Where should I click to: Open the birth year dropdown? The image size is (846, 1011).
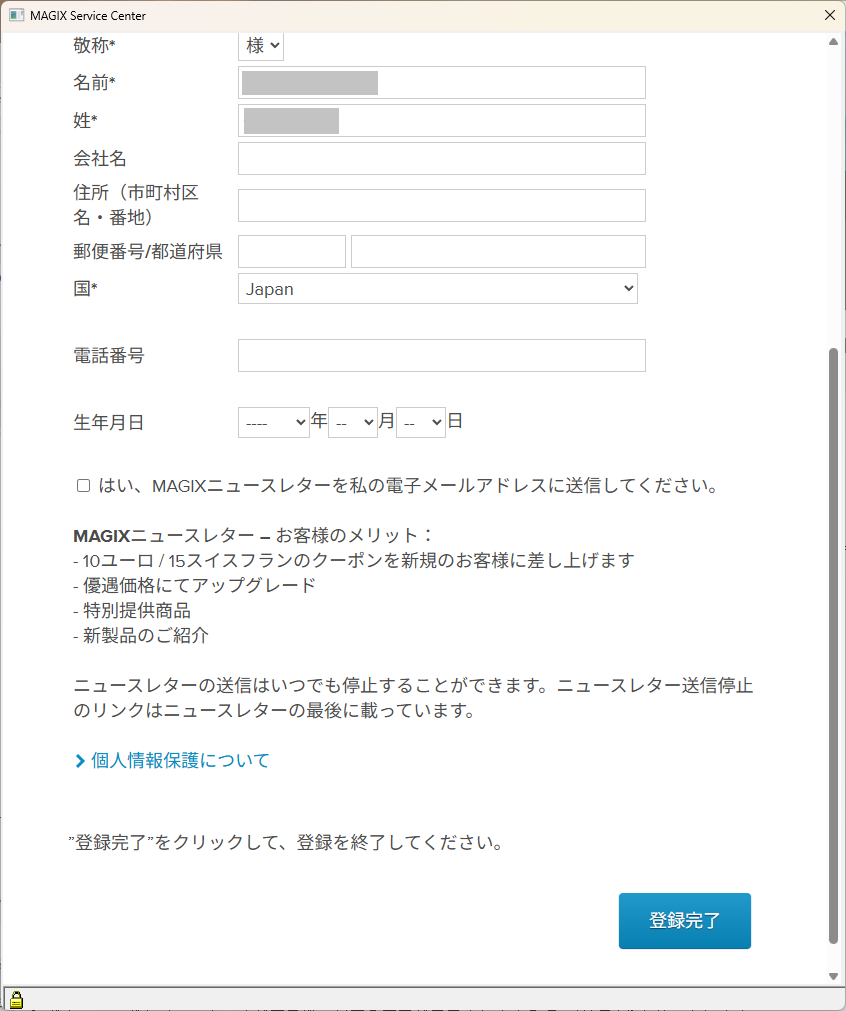coord(273,423)
